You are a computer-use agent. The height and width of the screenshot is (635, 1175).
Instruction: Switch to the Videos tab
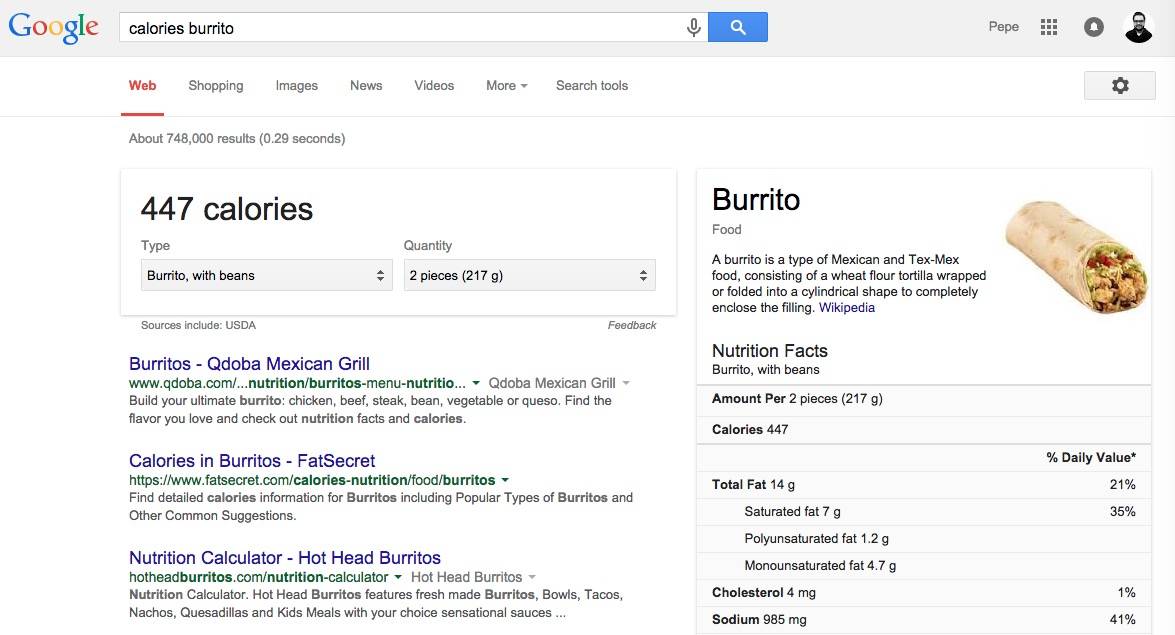tap(434, 85)
